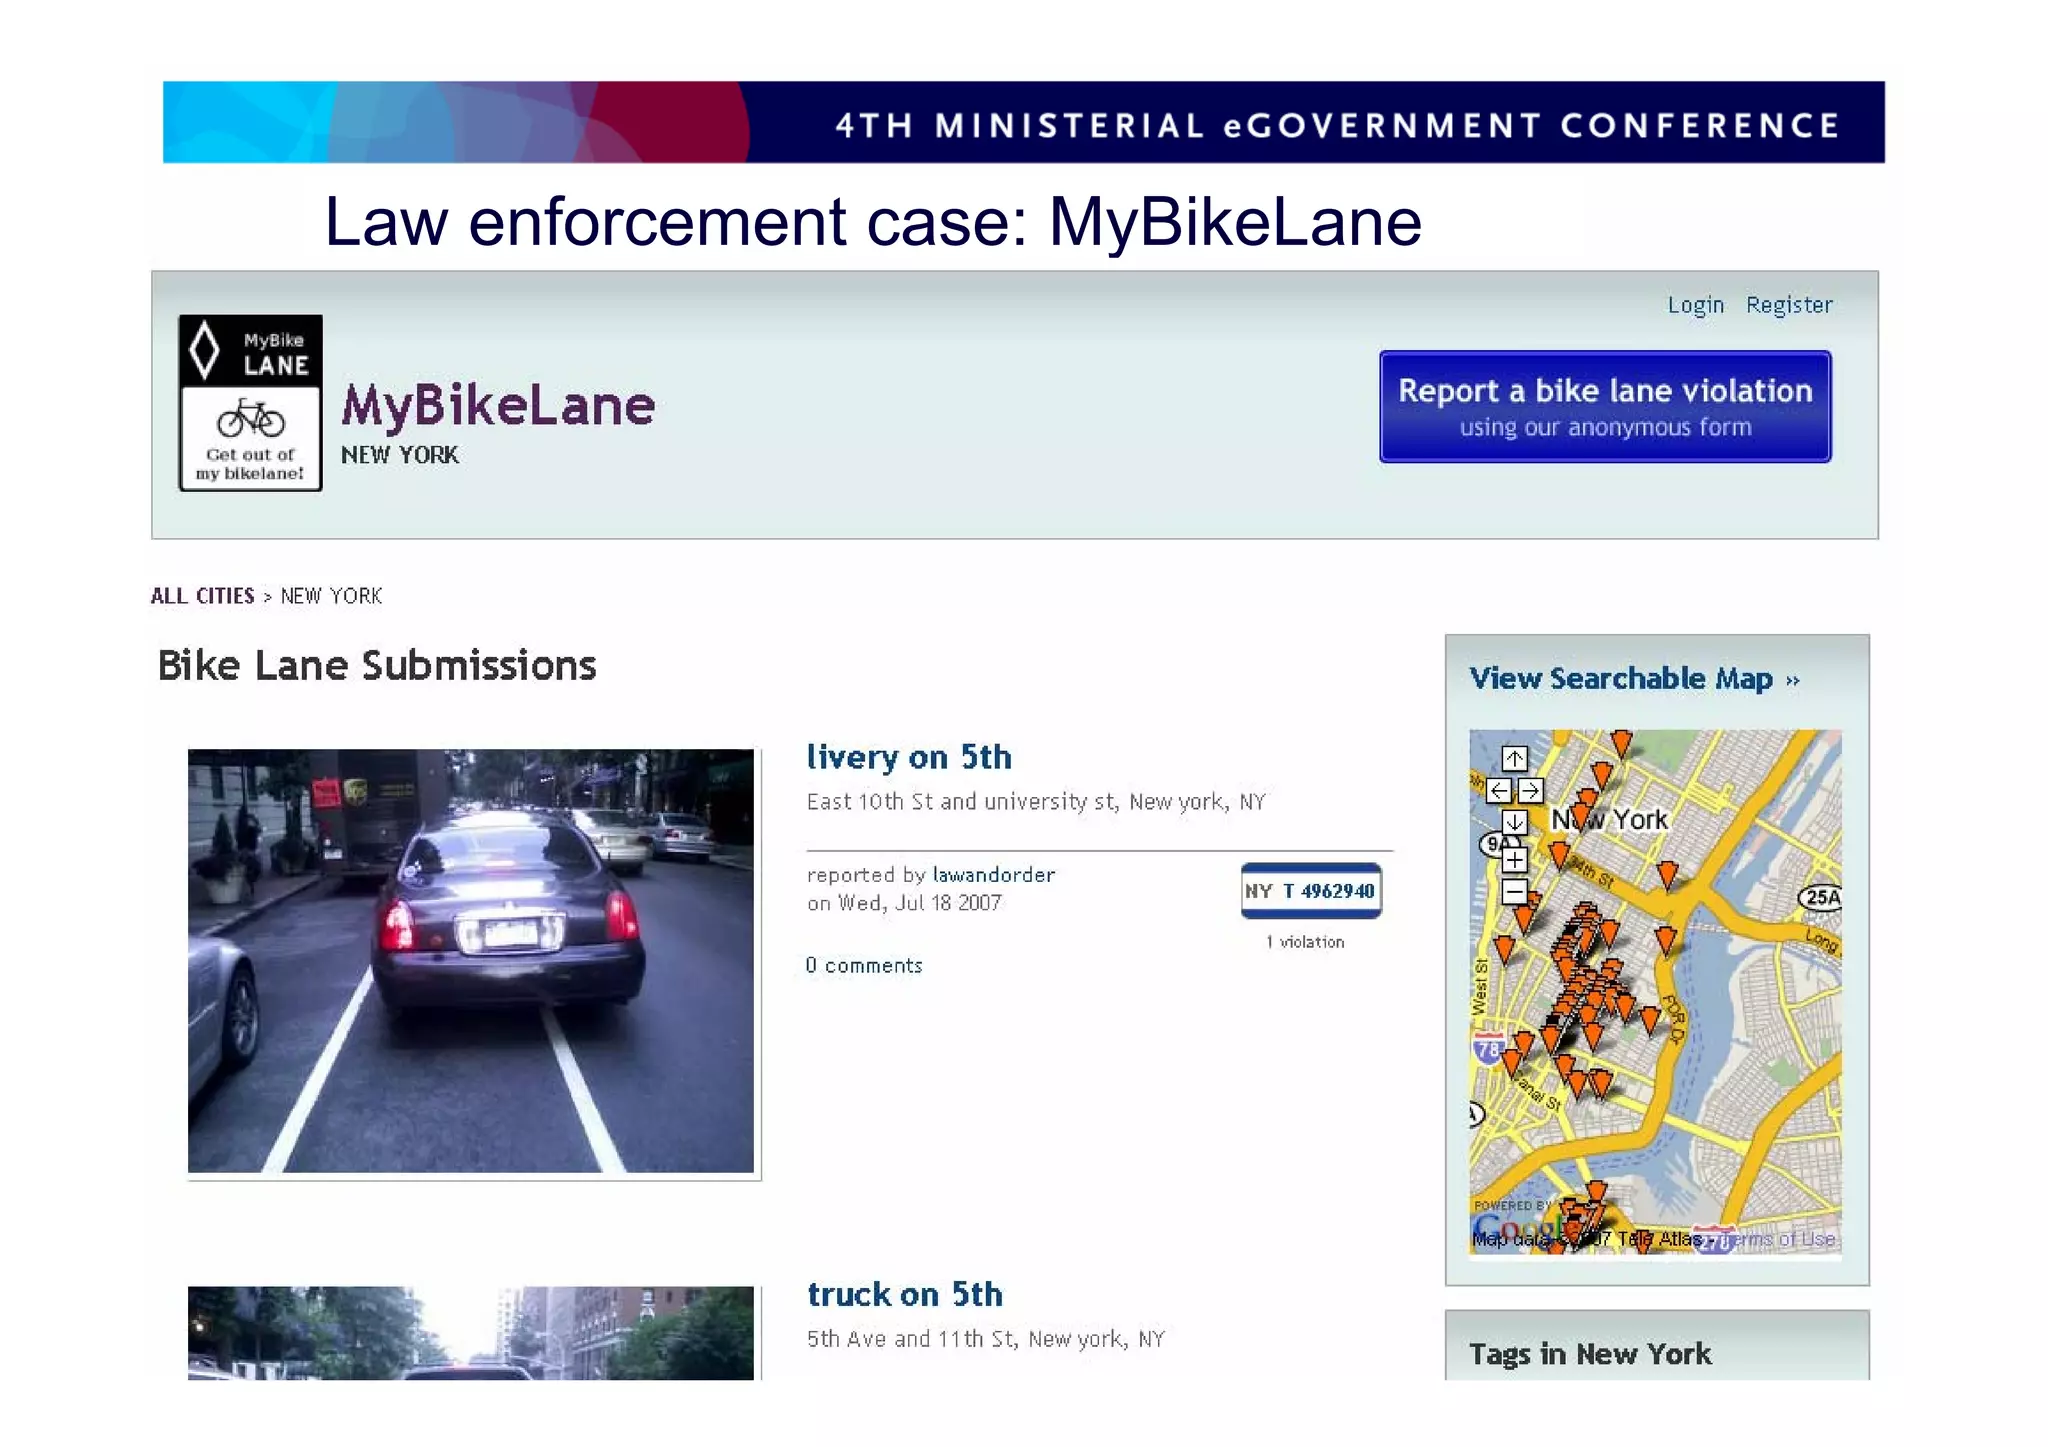
Task: Zoom out the map with minus
Action: click(x=1514, y=890)
